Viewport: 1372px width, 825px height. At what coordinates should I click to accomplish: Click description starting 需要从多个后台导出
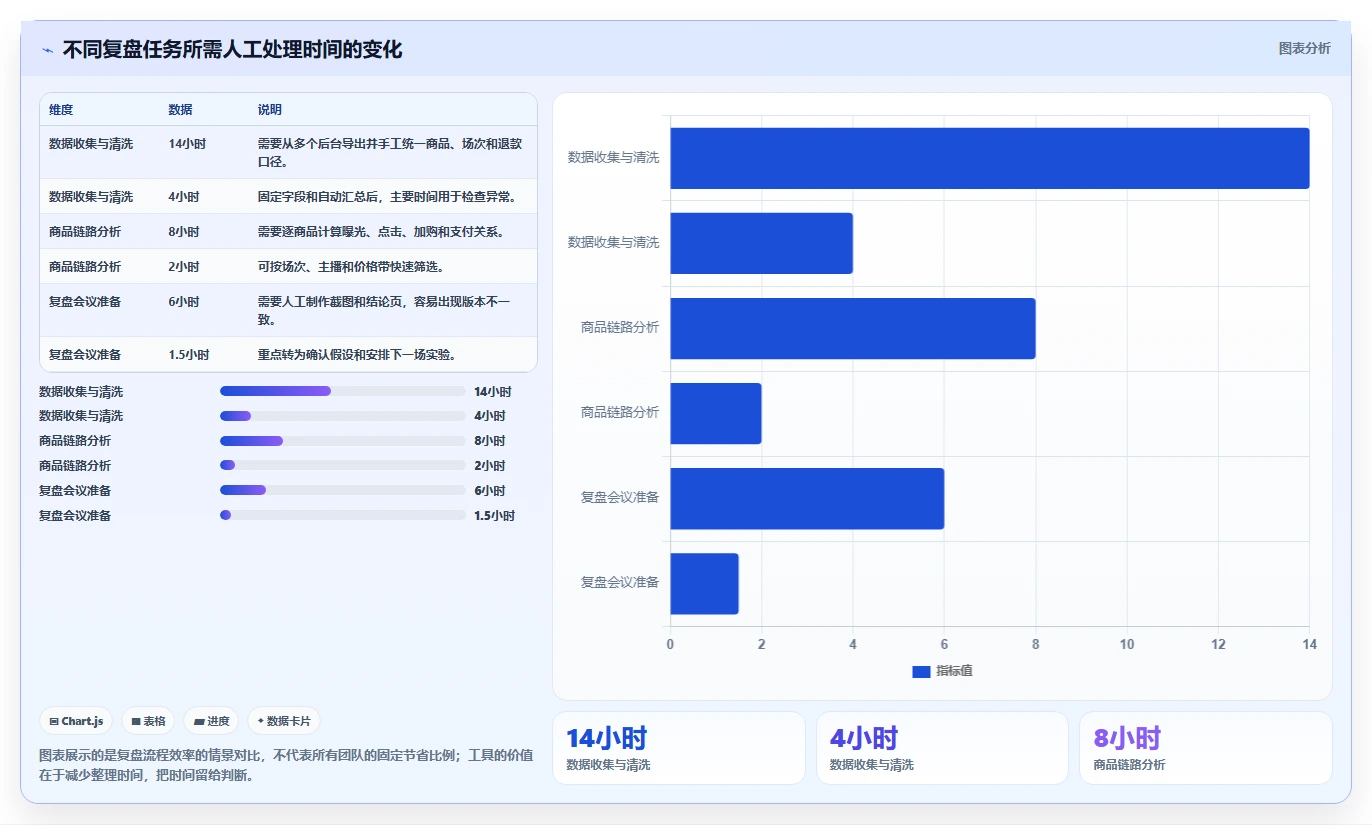[390, 152]
